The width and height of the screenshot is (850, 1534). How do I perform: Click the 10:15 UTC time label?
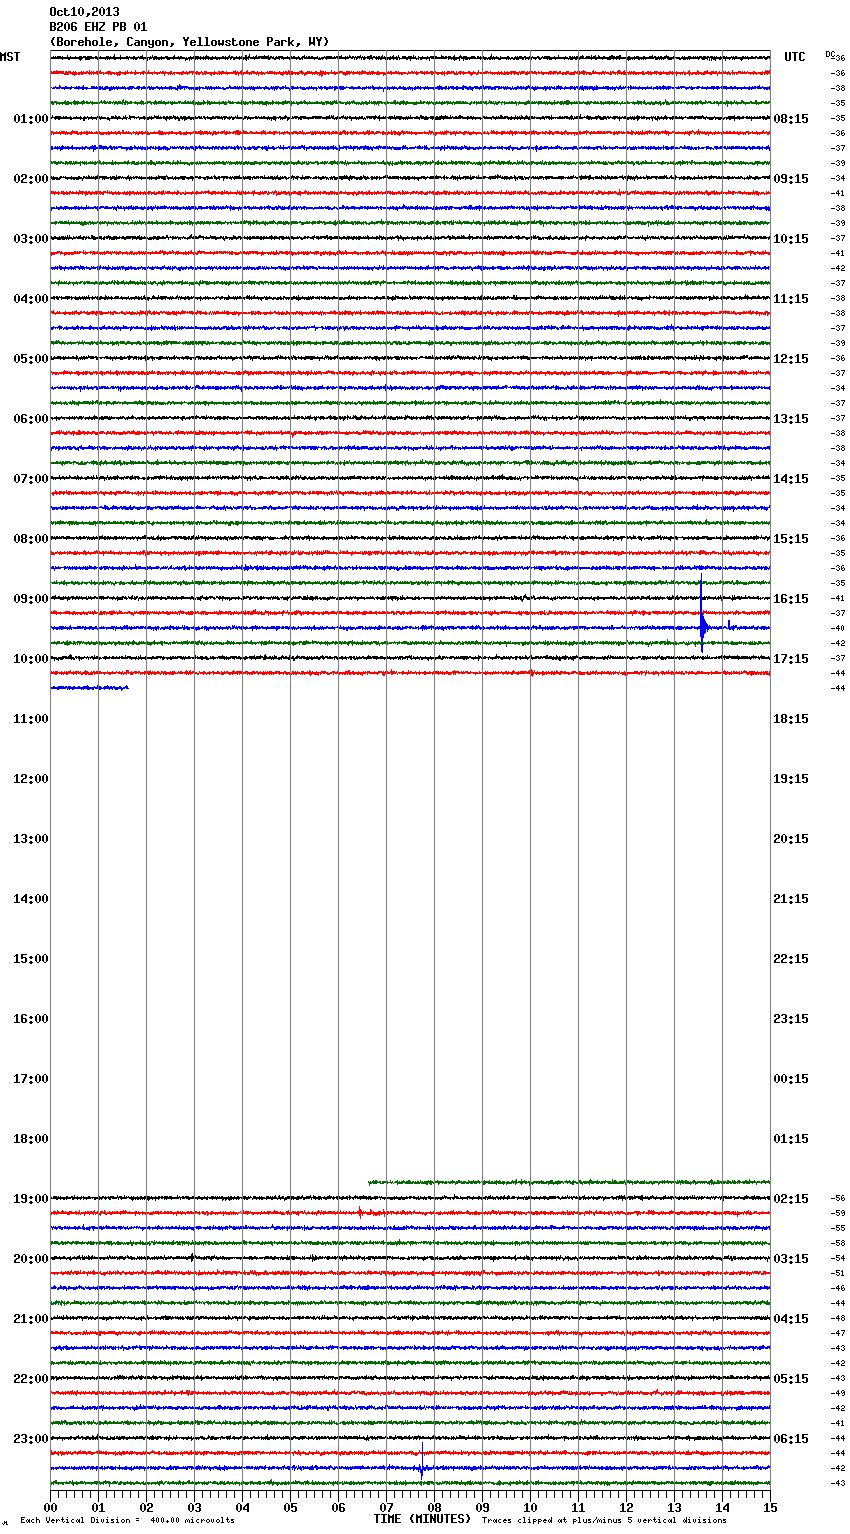791,239
